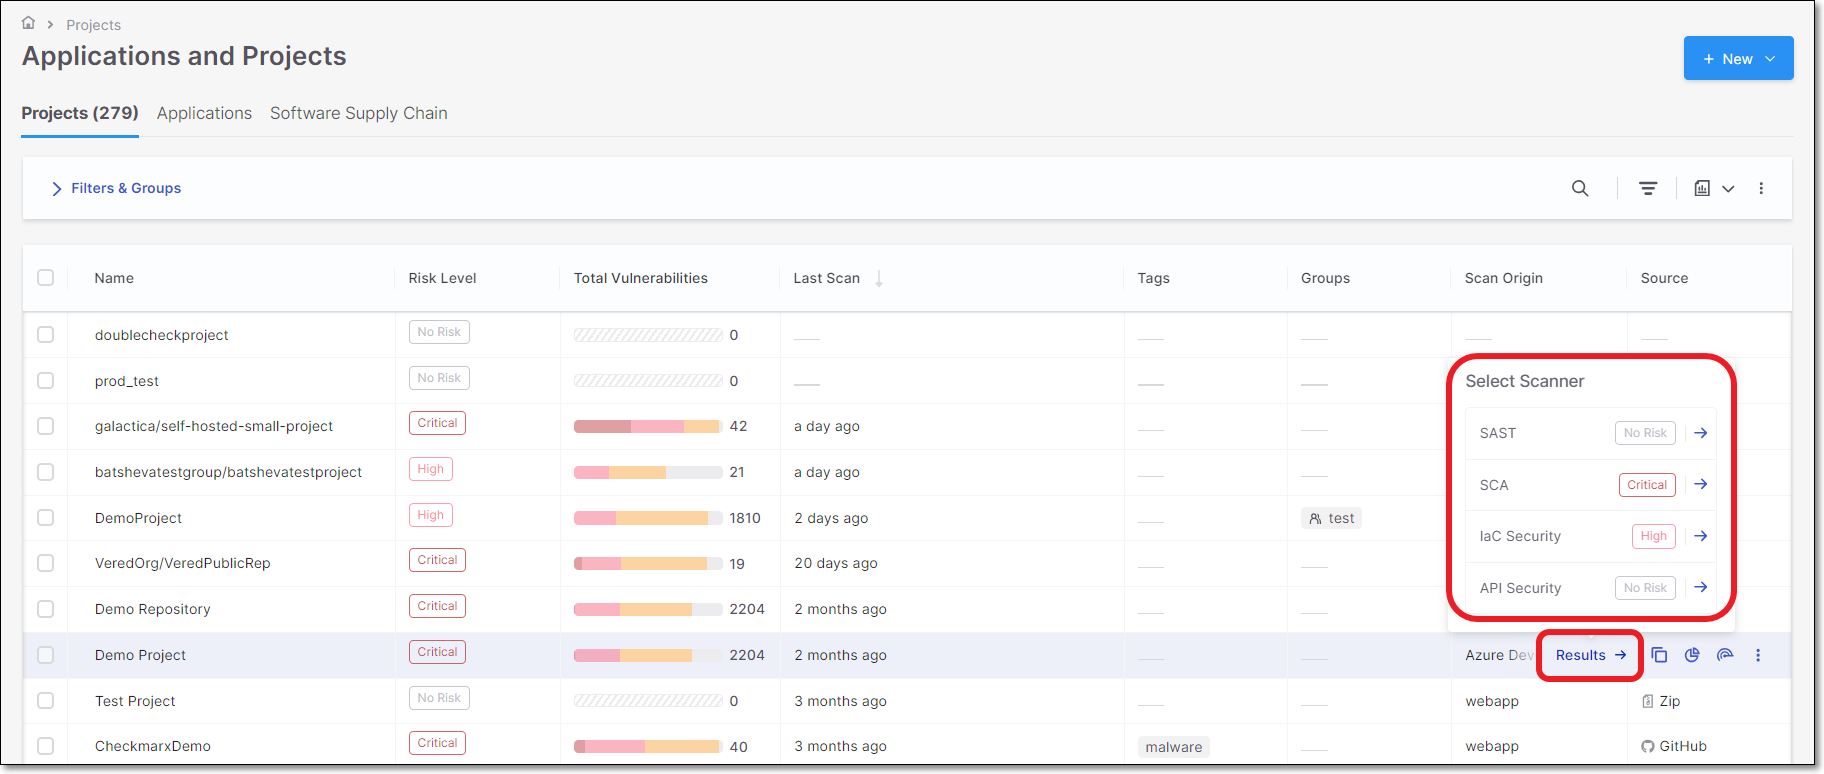Screen dimensions: 1824x774
Task: Click the Risk Level column header
Action: tap(442, 278)
